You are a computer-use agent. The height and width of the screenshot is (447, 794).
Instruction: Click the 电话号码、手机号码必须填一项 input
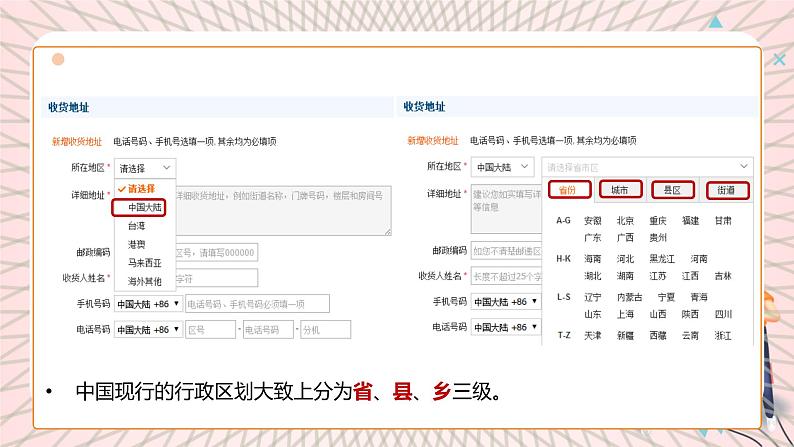(257, 304)
